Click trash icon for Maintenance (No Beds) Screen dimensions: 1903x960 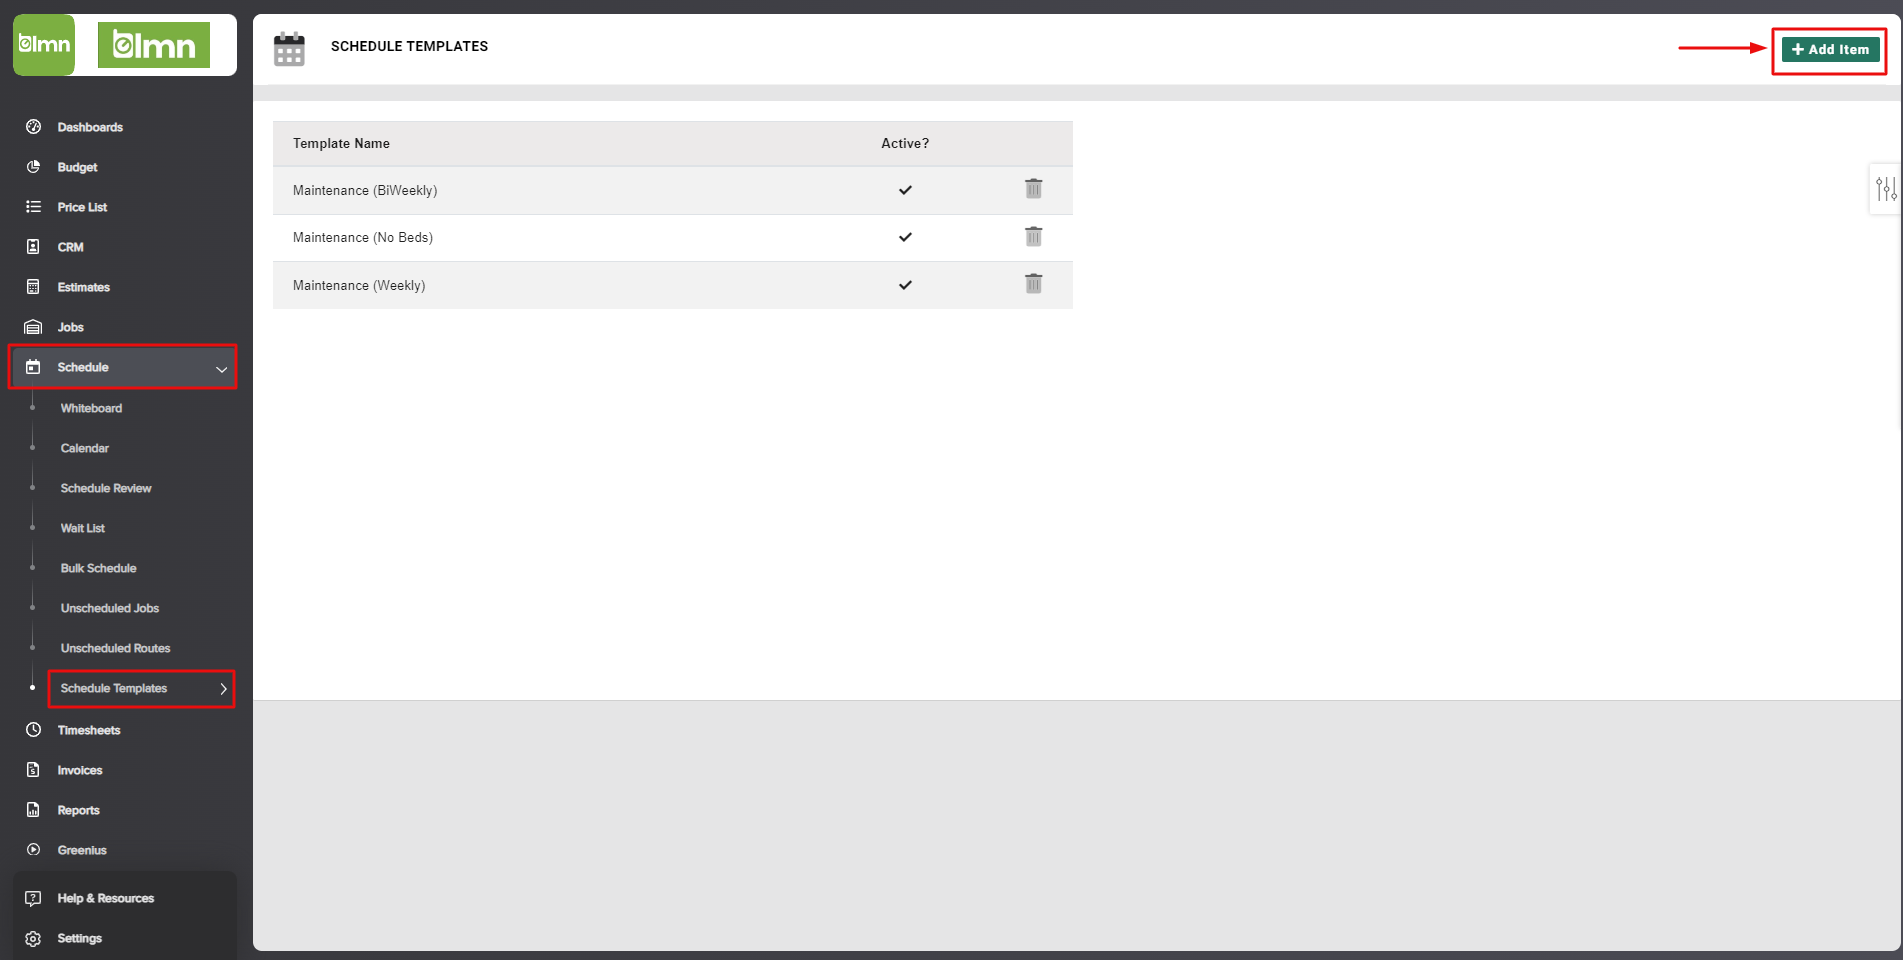[x=1033, y=237]
